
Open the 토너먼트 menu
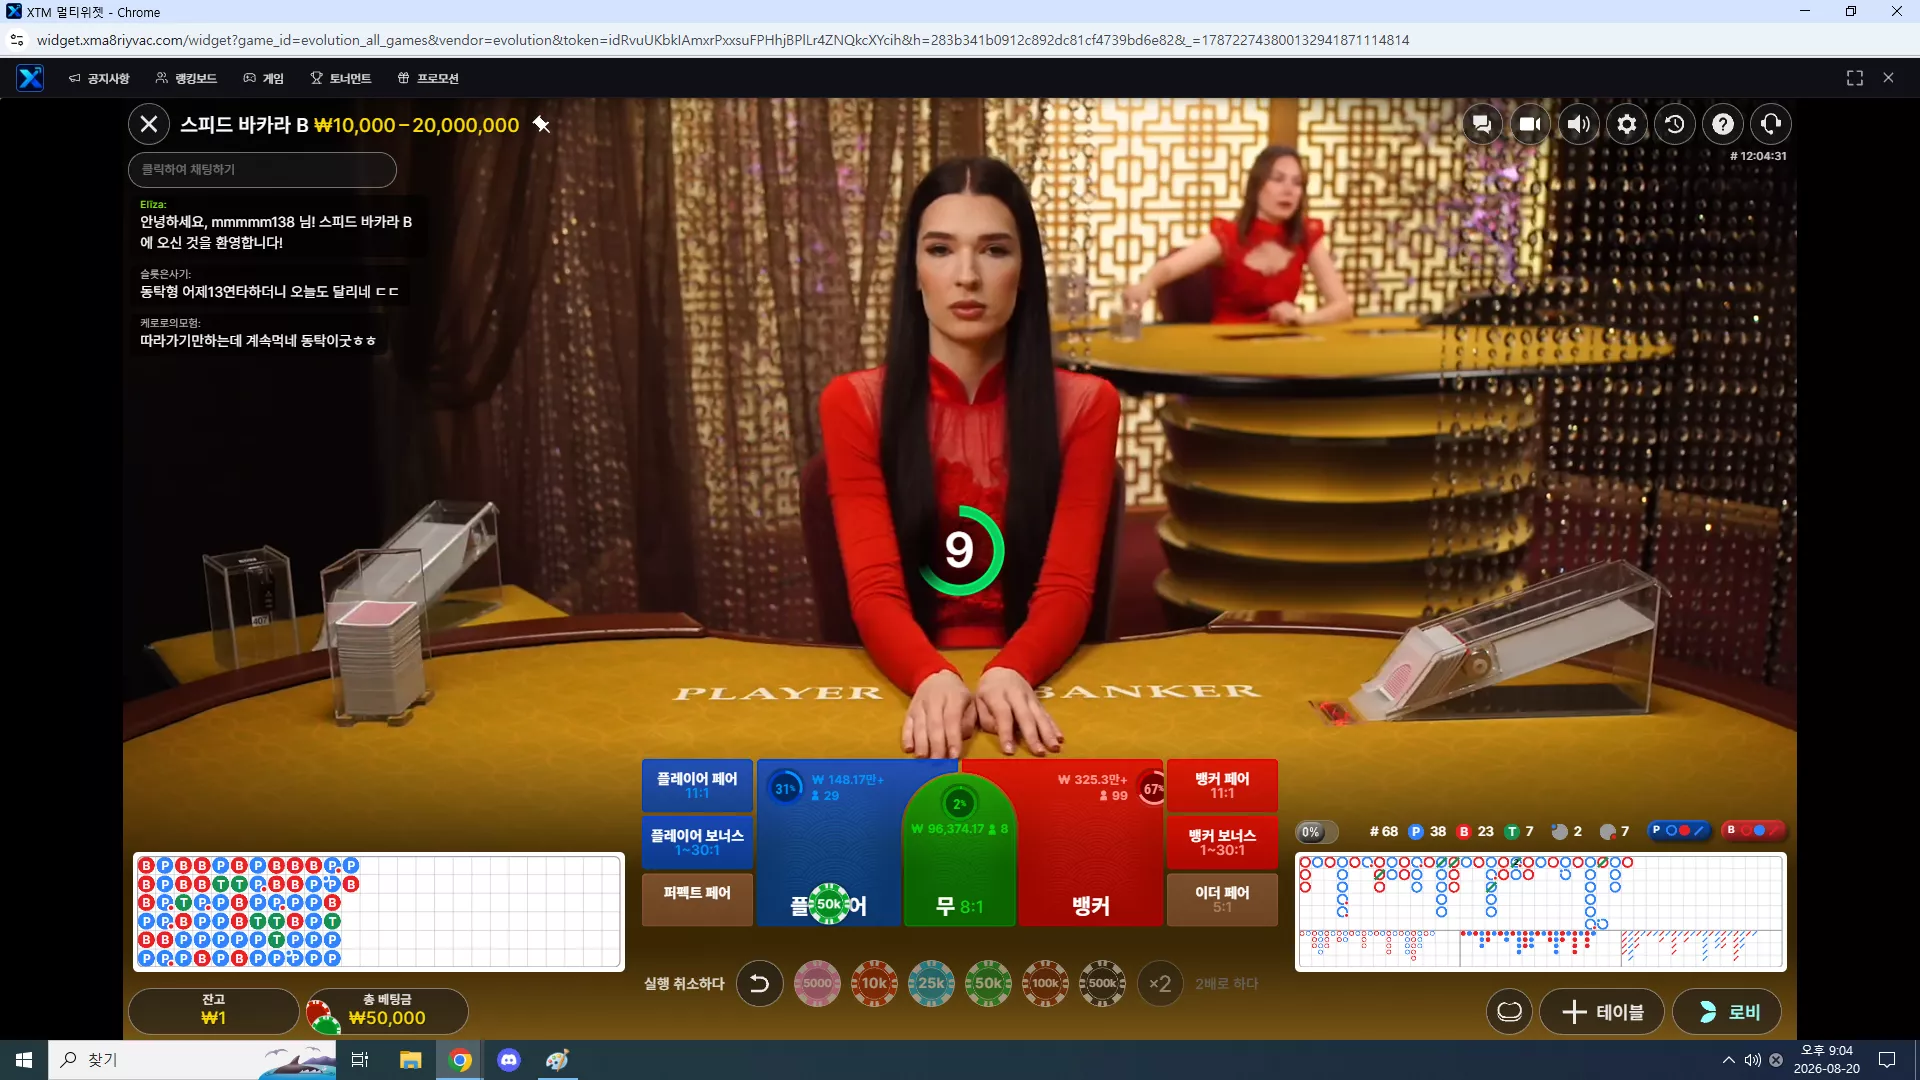(x=341, y=78)
